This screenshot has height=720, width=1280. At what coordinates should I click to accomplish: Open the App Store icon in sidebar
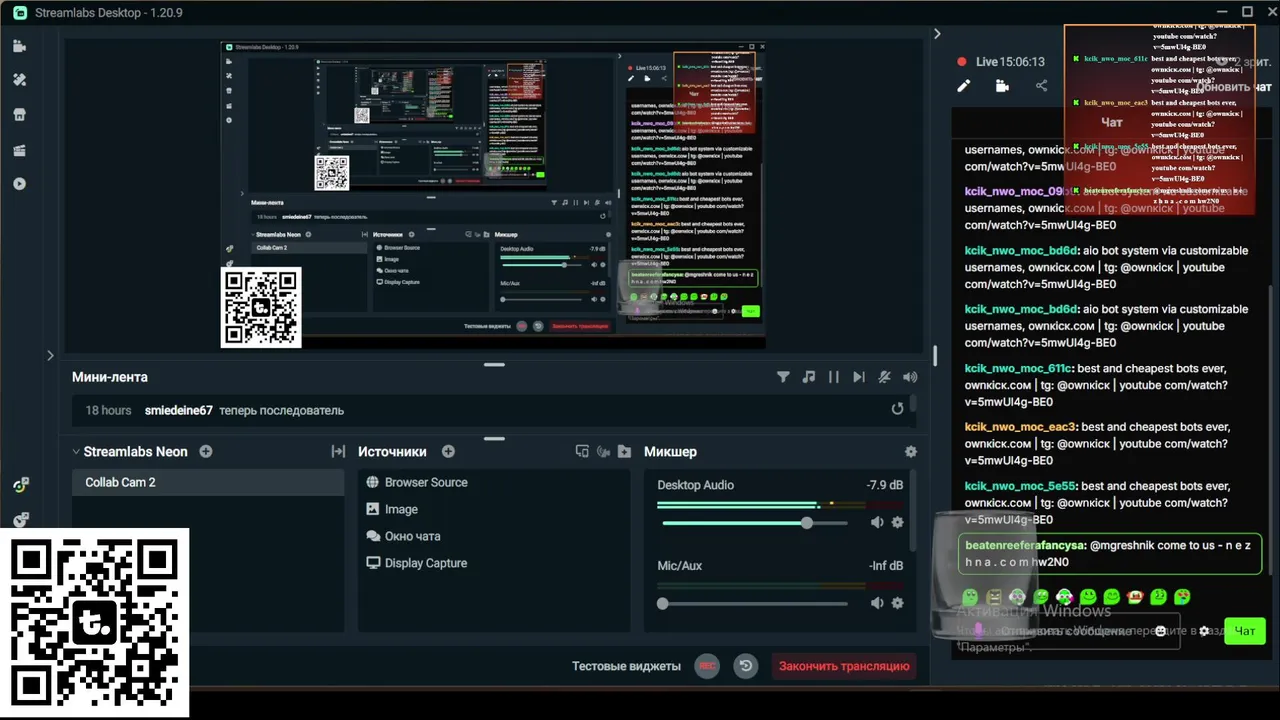pos(20,114)
